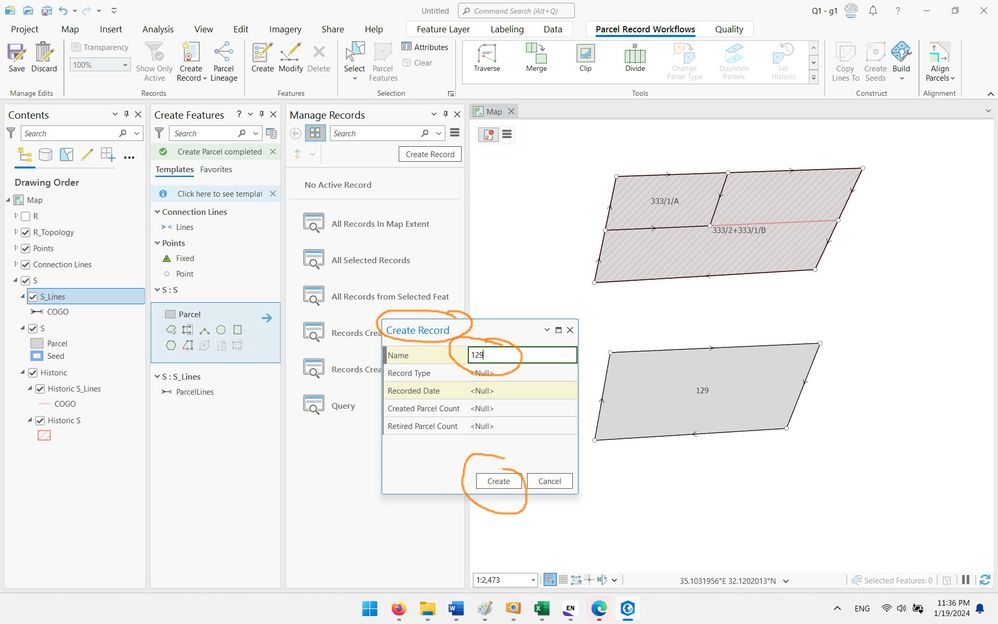This screenshot has height=624, width=998.
Task: Click the Build parcels icon
Action: (x=901, y=52)
